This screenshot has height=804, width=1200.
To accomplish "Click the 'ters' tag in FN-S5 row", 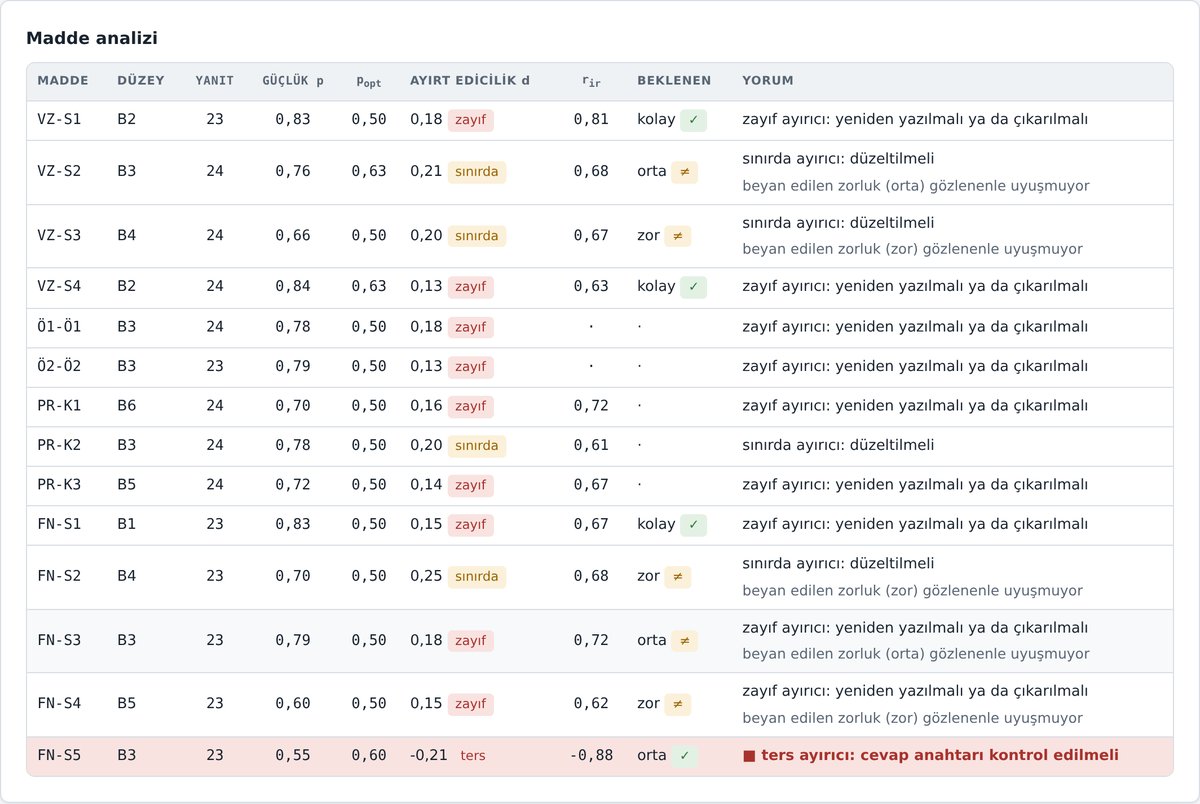I will [x=472, y=756].
